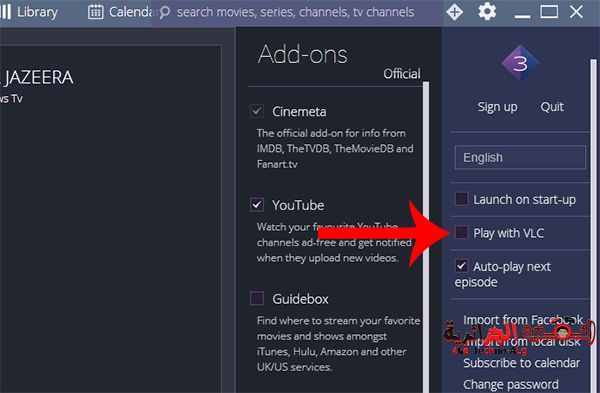Enable Play with VLC checkbox
The width and height of the screenshot is (600, 393).
coord(461,232)
